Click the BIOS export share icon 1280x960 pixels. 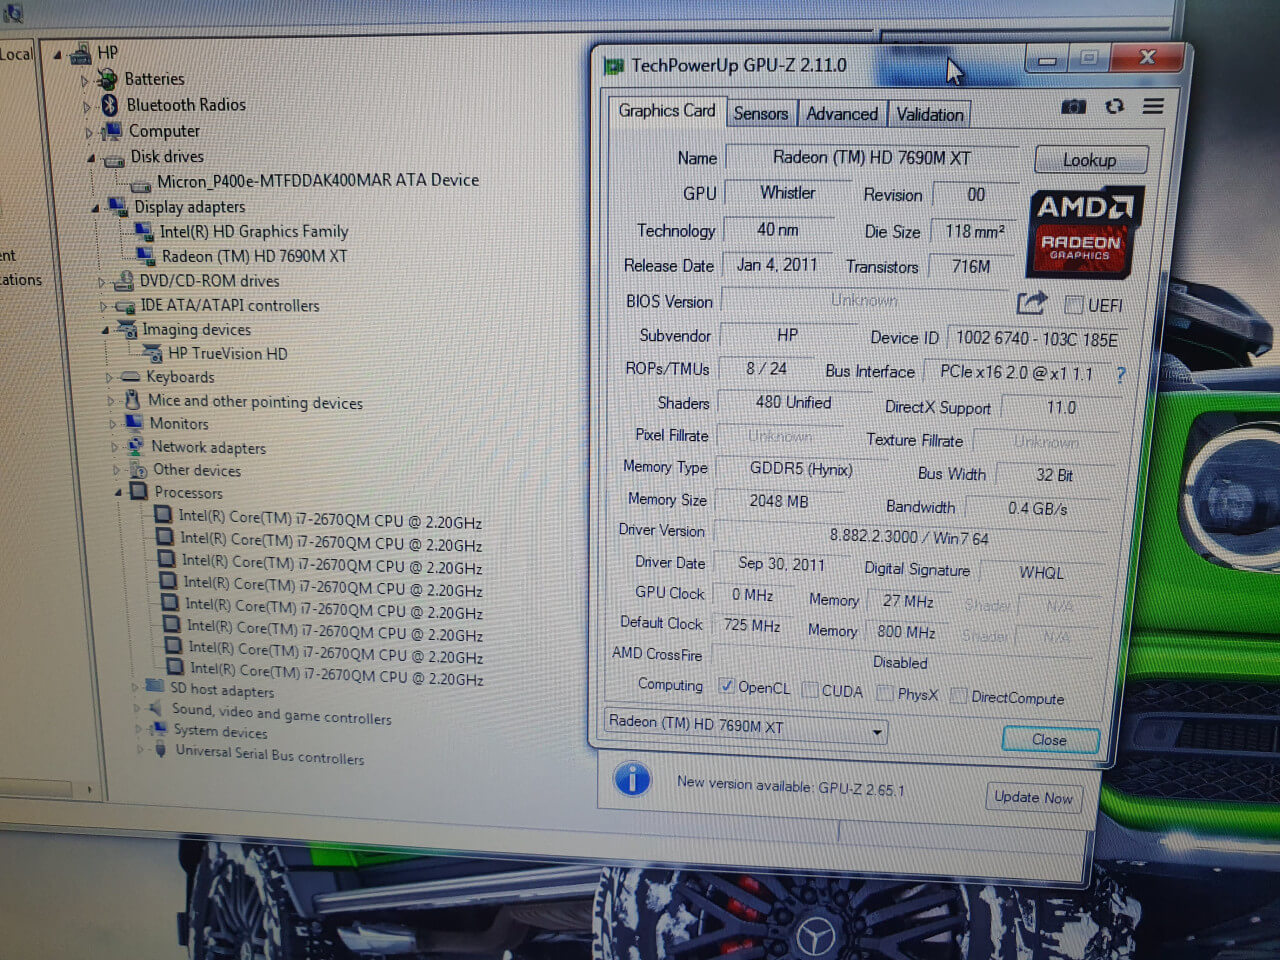point(1031,302)
